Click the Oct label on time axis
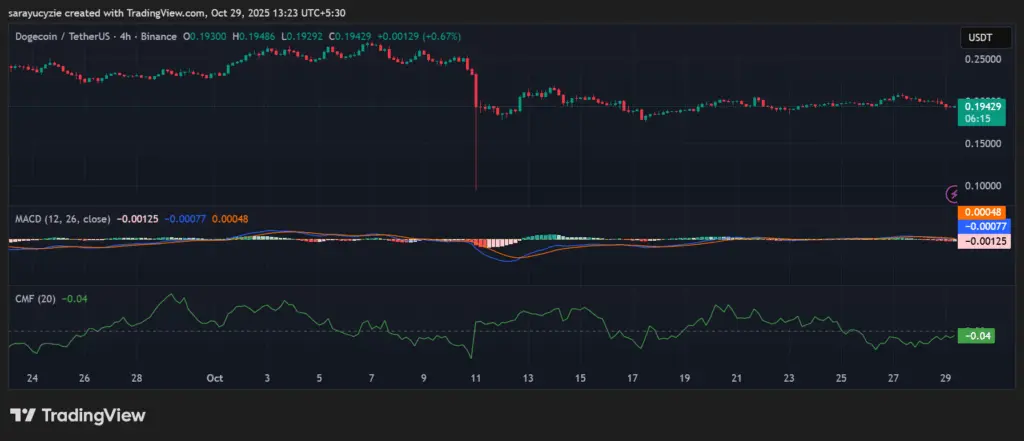The image size is (1024, 441). coord(214,378)
